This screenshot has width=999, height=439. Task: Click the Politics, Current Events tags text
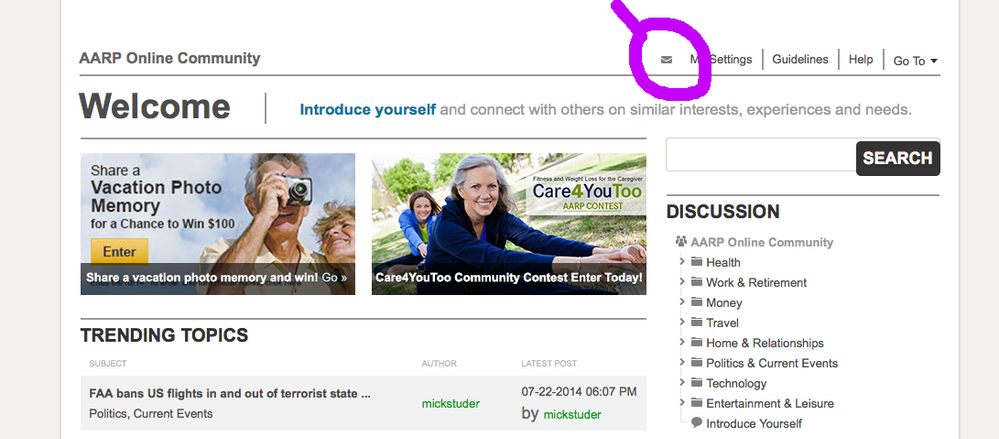pos(151,414)
